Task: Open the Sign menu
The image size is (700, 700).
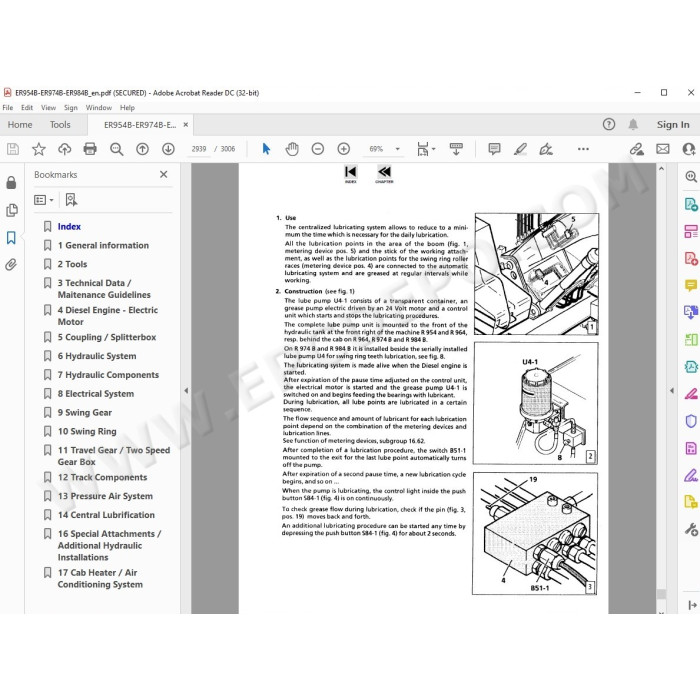Action: pos(71,108)
